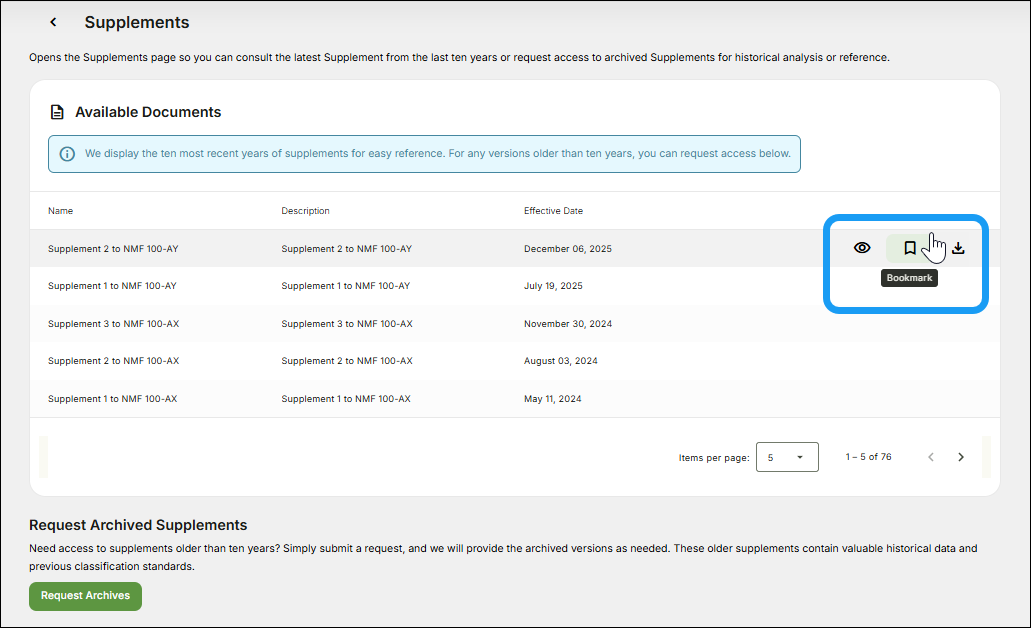The image size is (1031, 628).
Task: Download Supplement 2 to NMF 100-AY
Action: 958,248
